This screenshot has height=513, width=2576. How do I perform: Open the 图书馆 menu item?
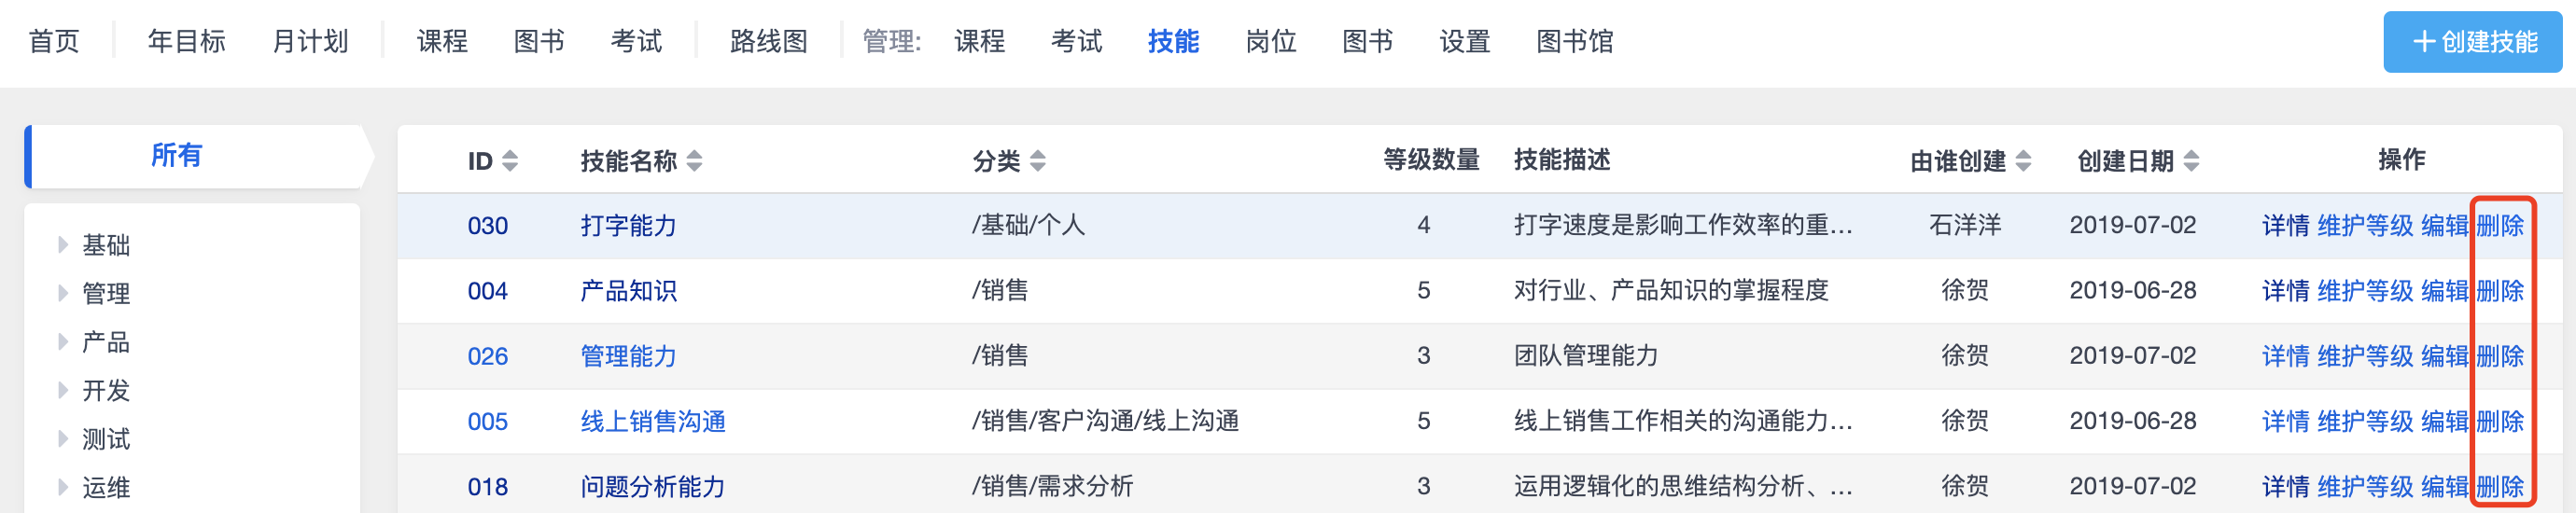1574,42
